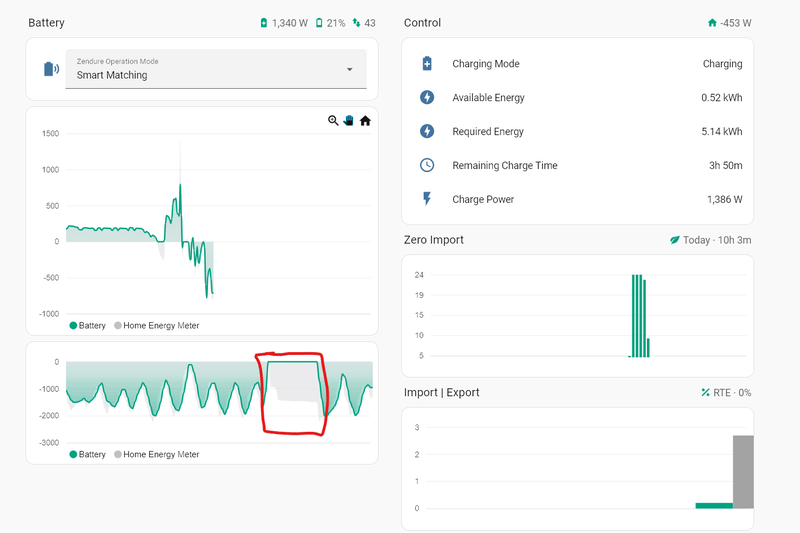Open the 21% battery level chip
The width and height of the screenshot is (800, 533).
pos(330,23)
